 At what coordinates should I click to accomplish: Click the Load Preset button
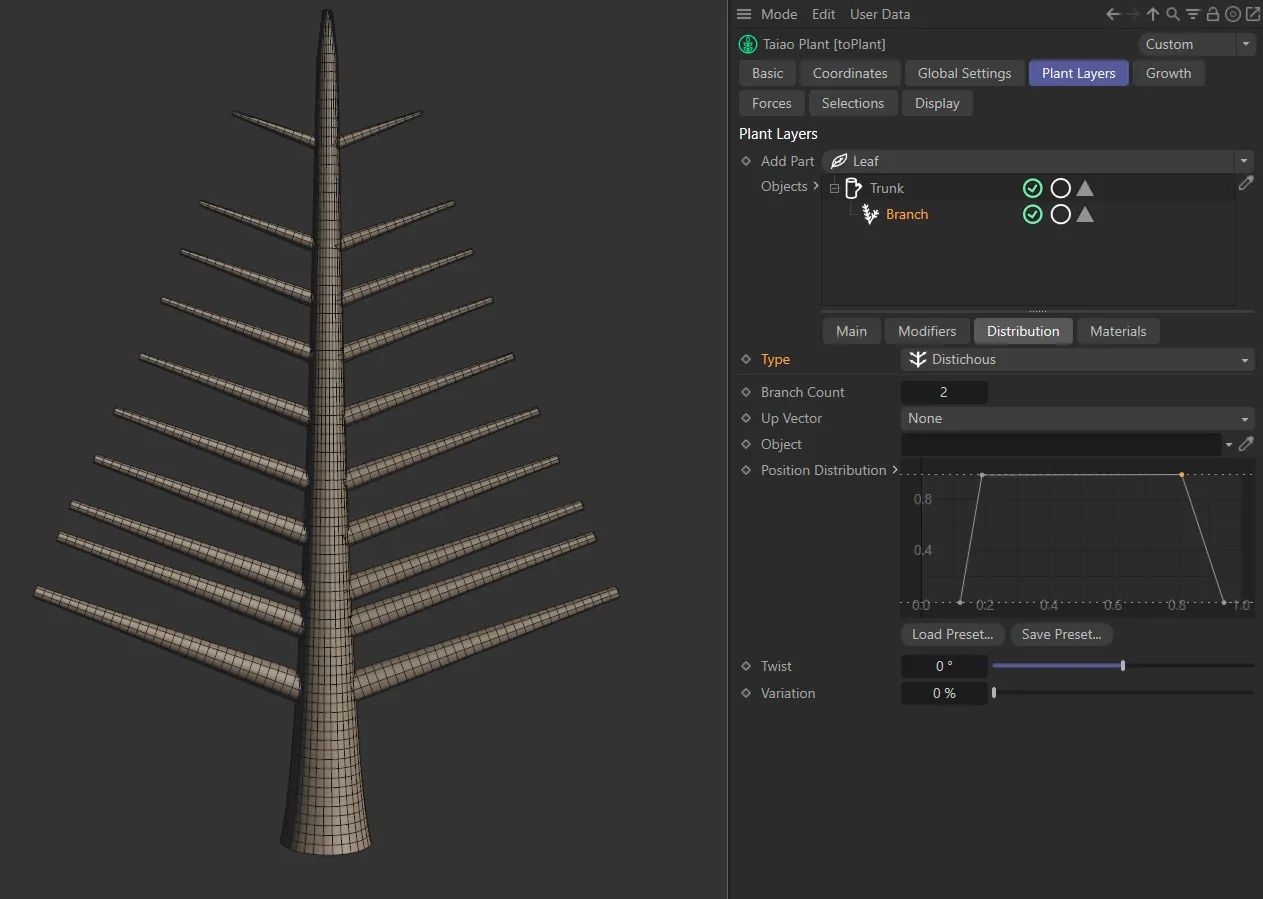pos(952,634)
